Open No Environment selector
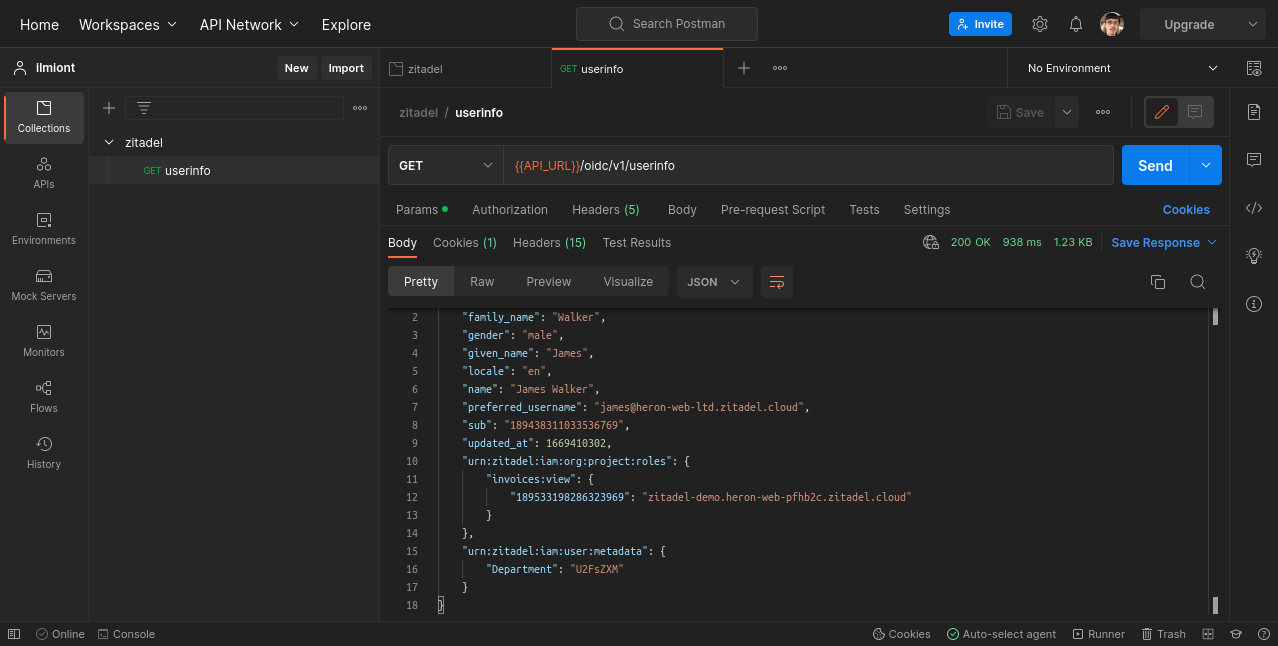The image size is (1278, 646). coord(1123,68)
